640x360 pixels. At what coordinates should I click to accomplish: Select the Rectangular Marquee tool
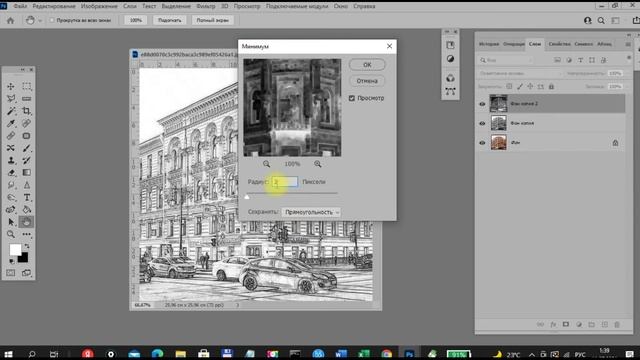click(27, 87)
